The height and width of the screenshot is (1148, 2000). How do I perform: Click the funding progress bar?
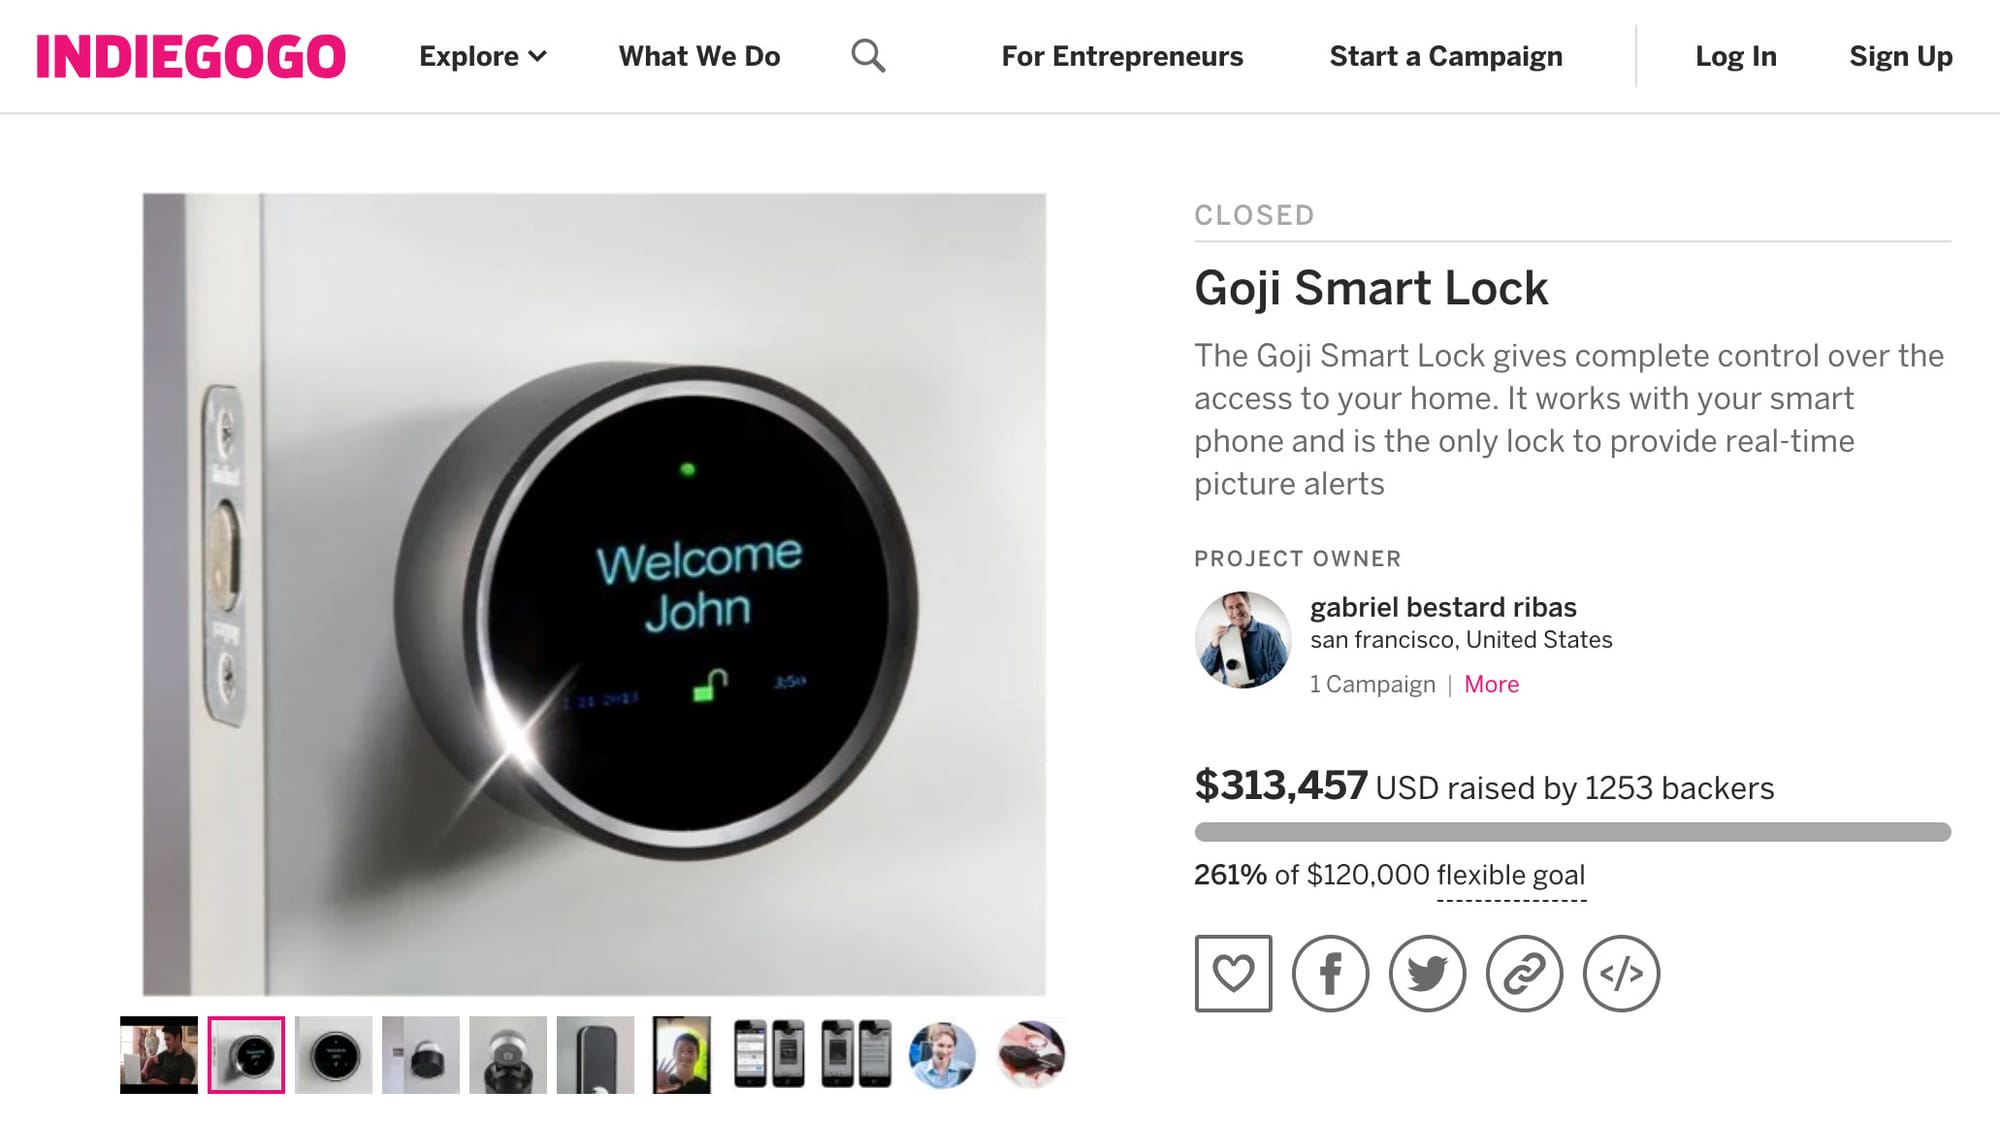[1572, 832]
